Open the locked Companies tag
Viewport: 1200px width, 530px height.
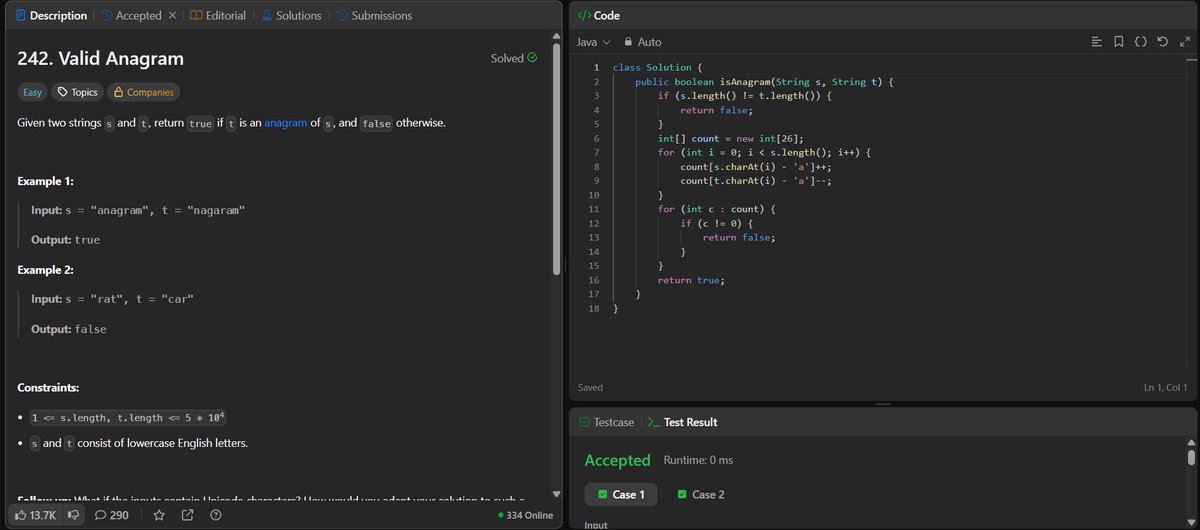click(x=143, y=92)
